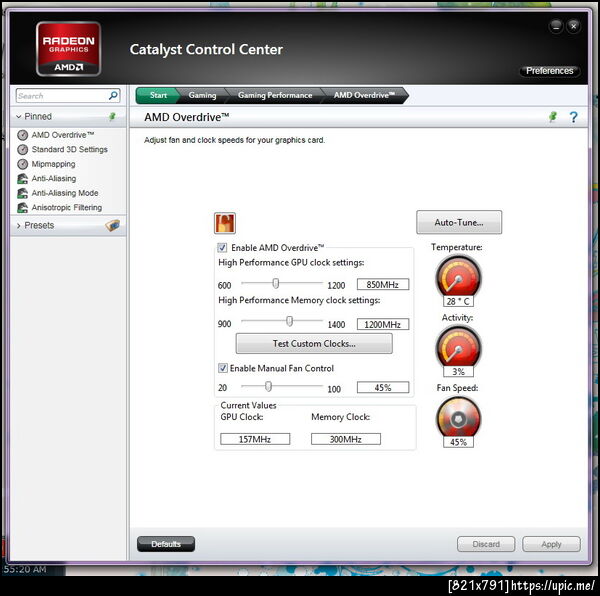Click the Defaults button
The image size is (600, 596).
point(166,544)
